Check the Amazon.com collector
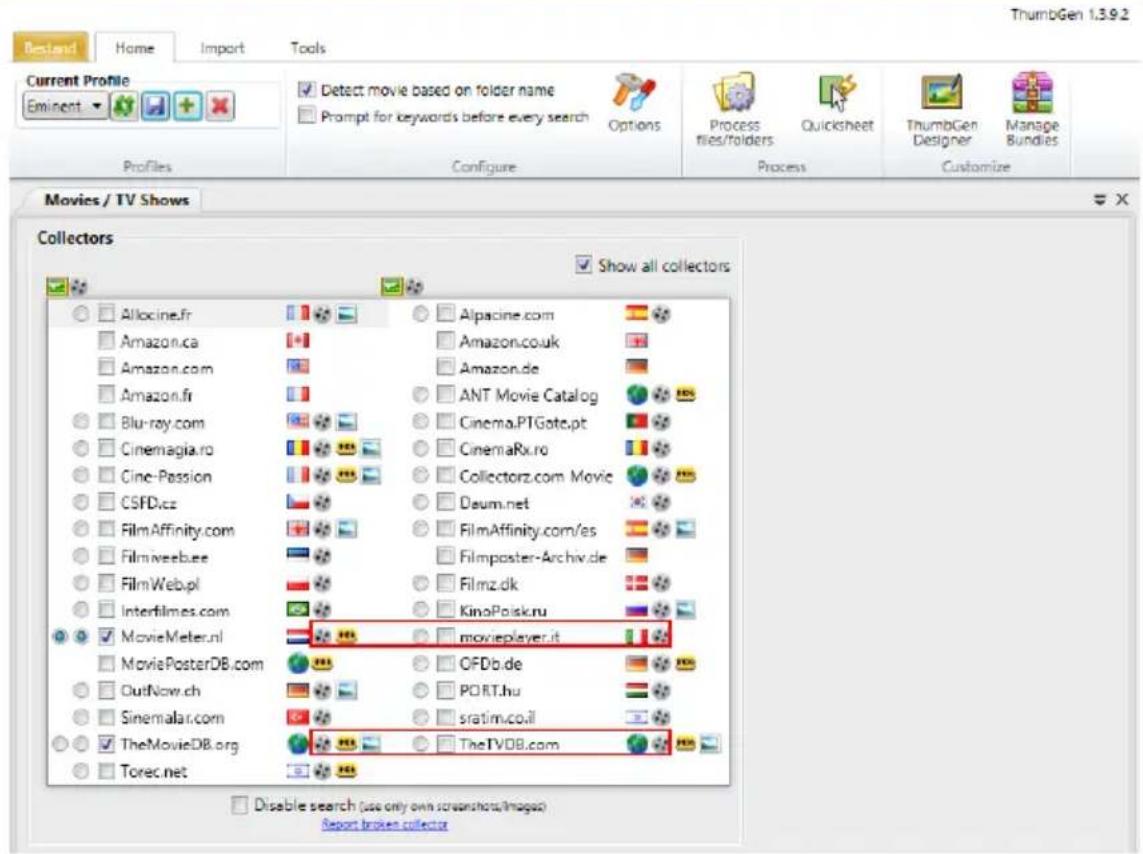 click(x=106, y=368)
